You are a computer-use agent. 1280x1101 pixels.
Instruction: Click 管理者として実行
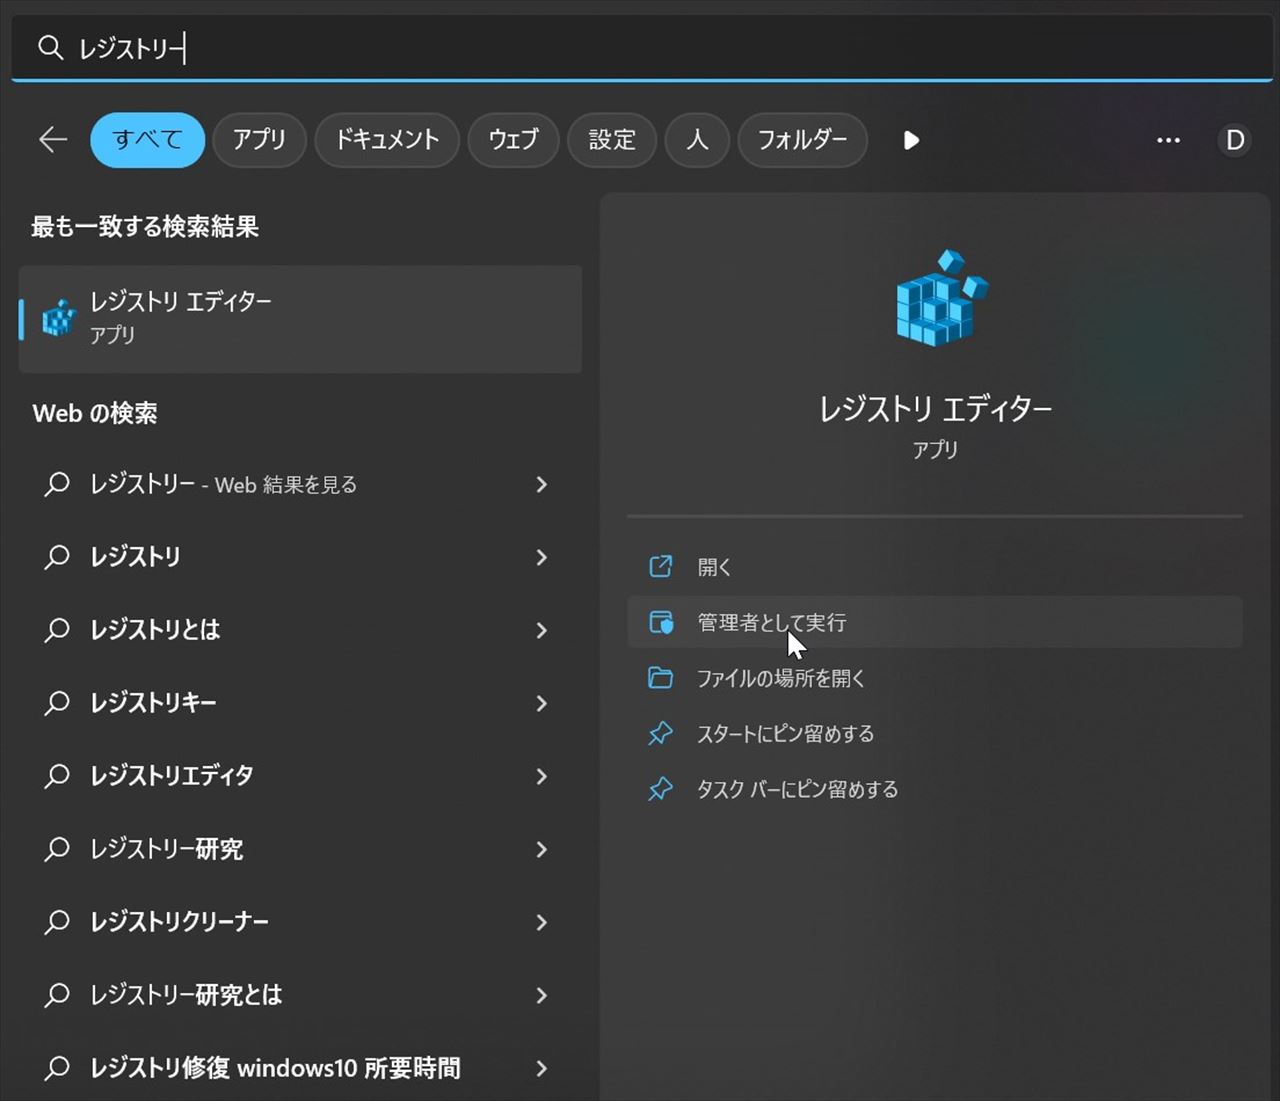934,622
